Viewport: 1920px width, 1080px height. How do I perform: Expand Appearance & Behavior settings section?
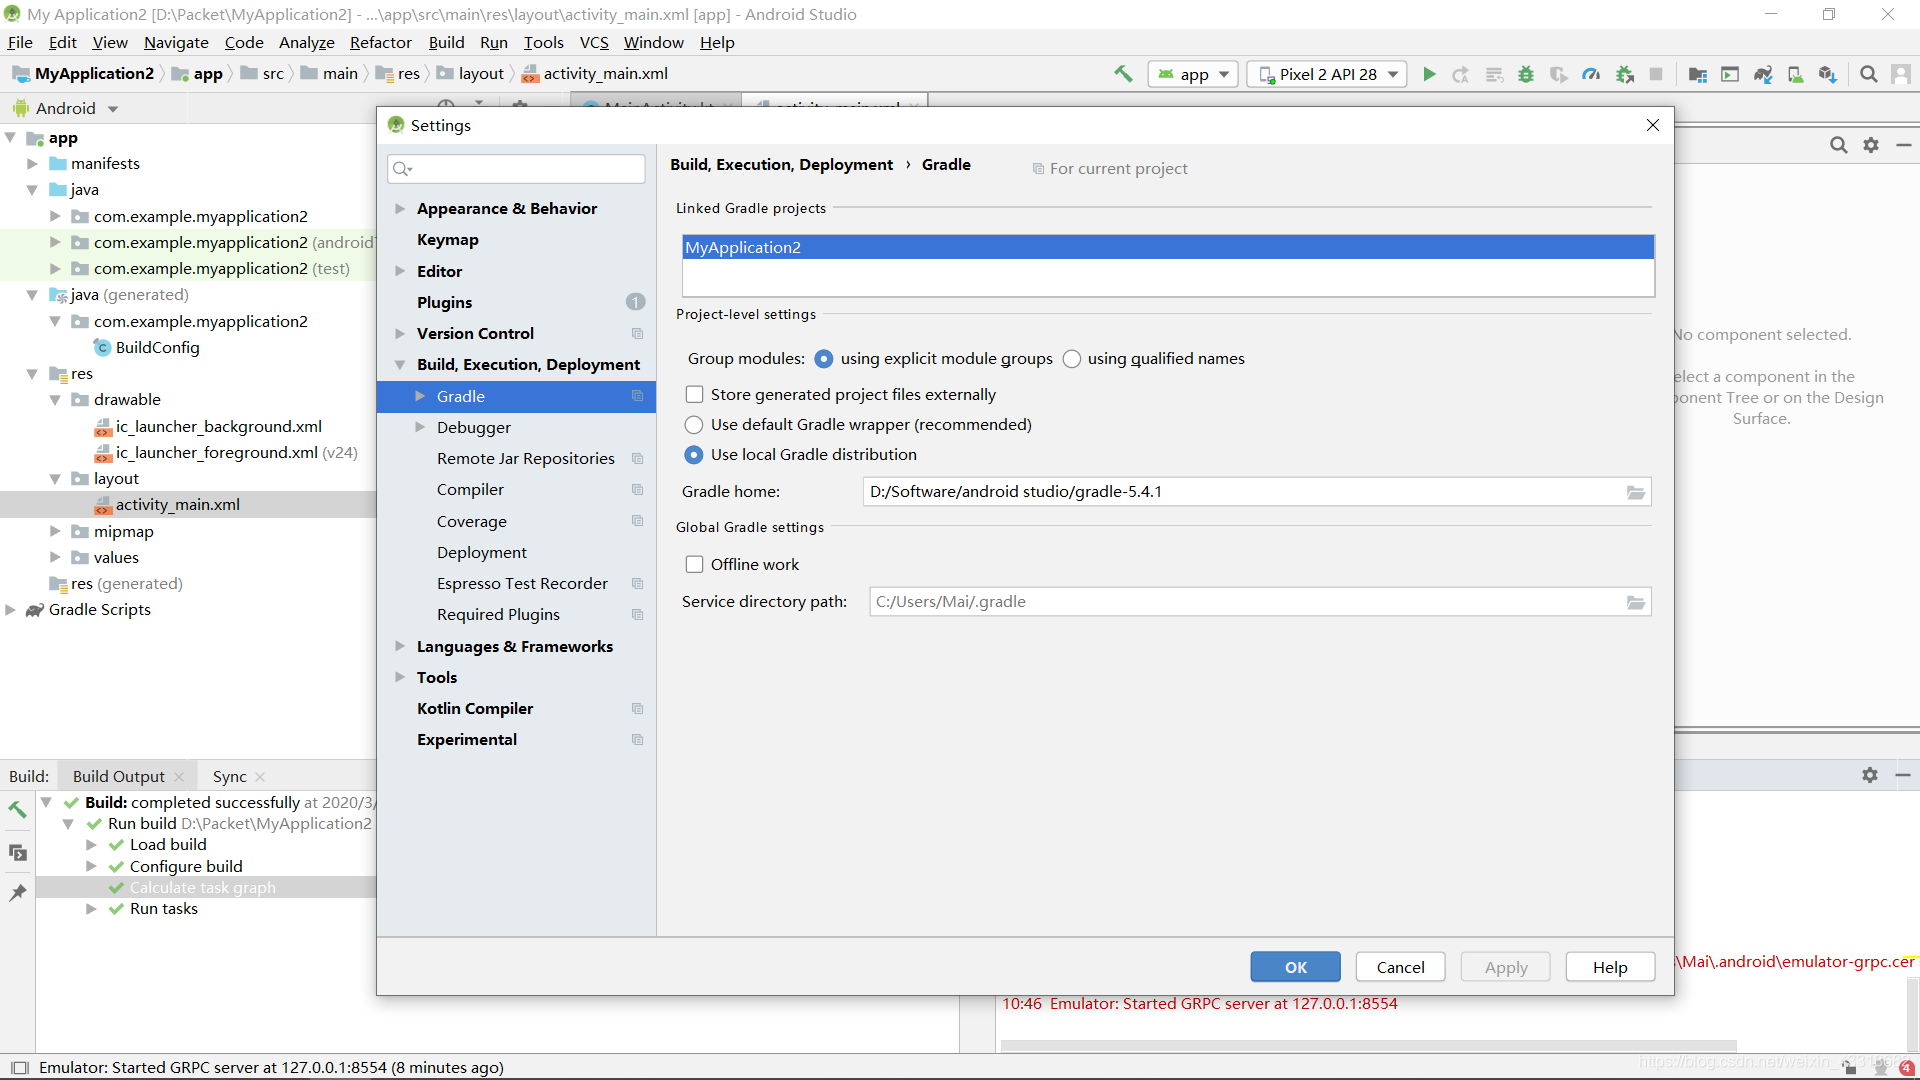click(x=400, y=208)
